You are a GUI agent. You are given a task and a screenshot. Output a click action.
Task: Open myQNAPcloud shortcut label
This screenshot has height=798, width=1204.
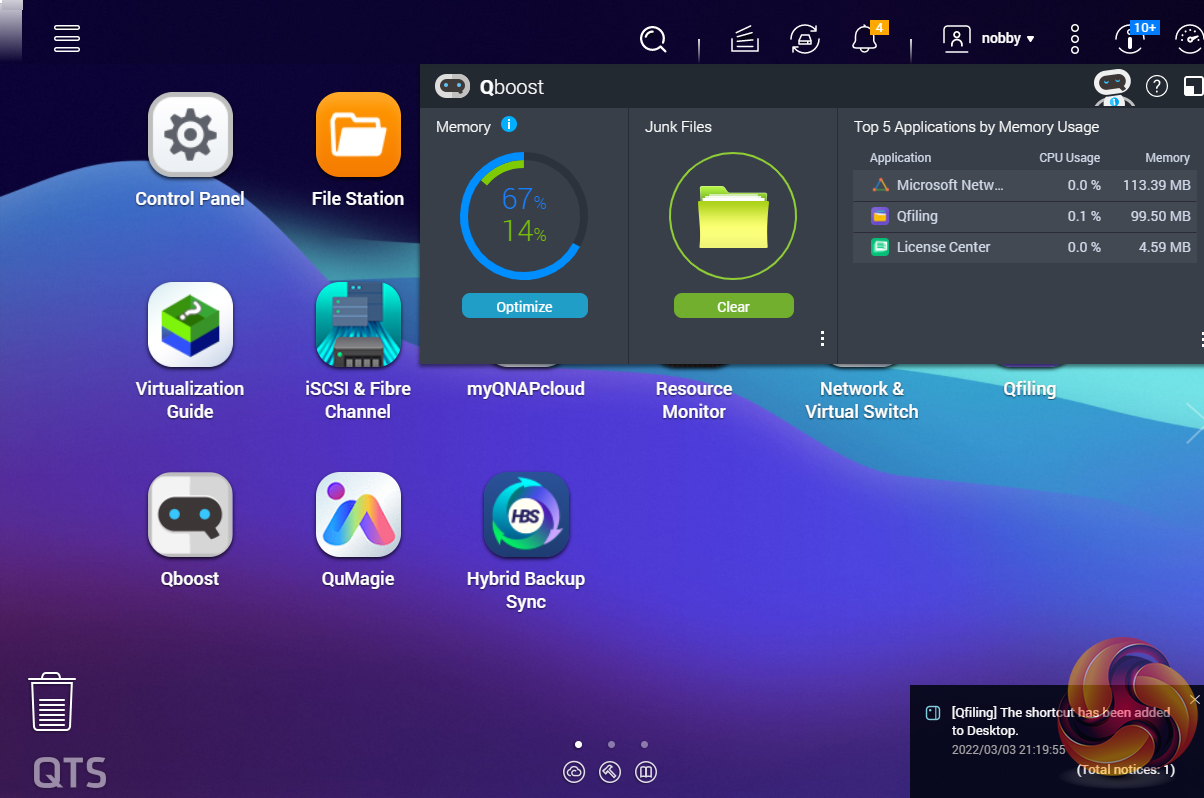(526, 389)
